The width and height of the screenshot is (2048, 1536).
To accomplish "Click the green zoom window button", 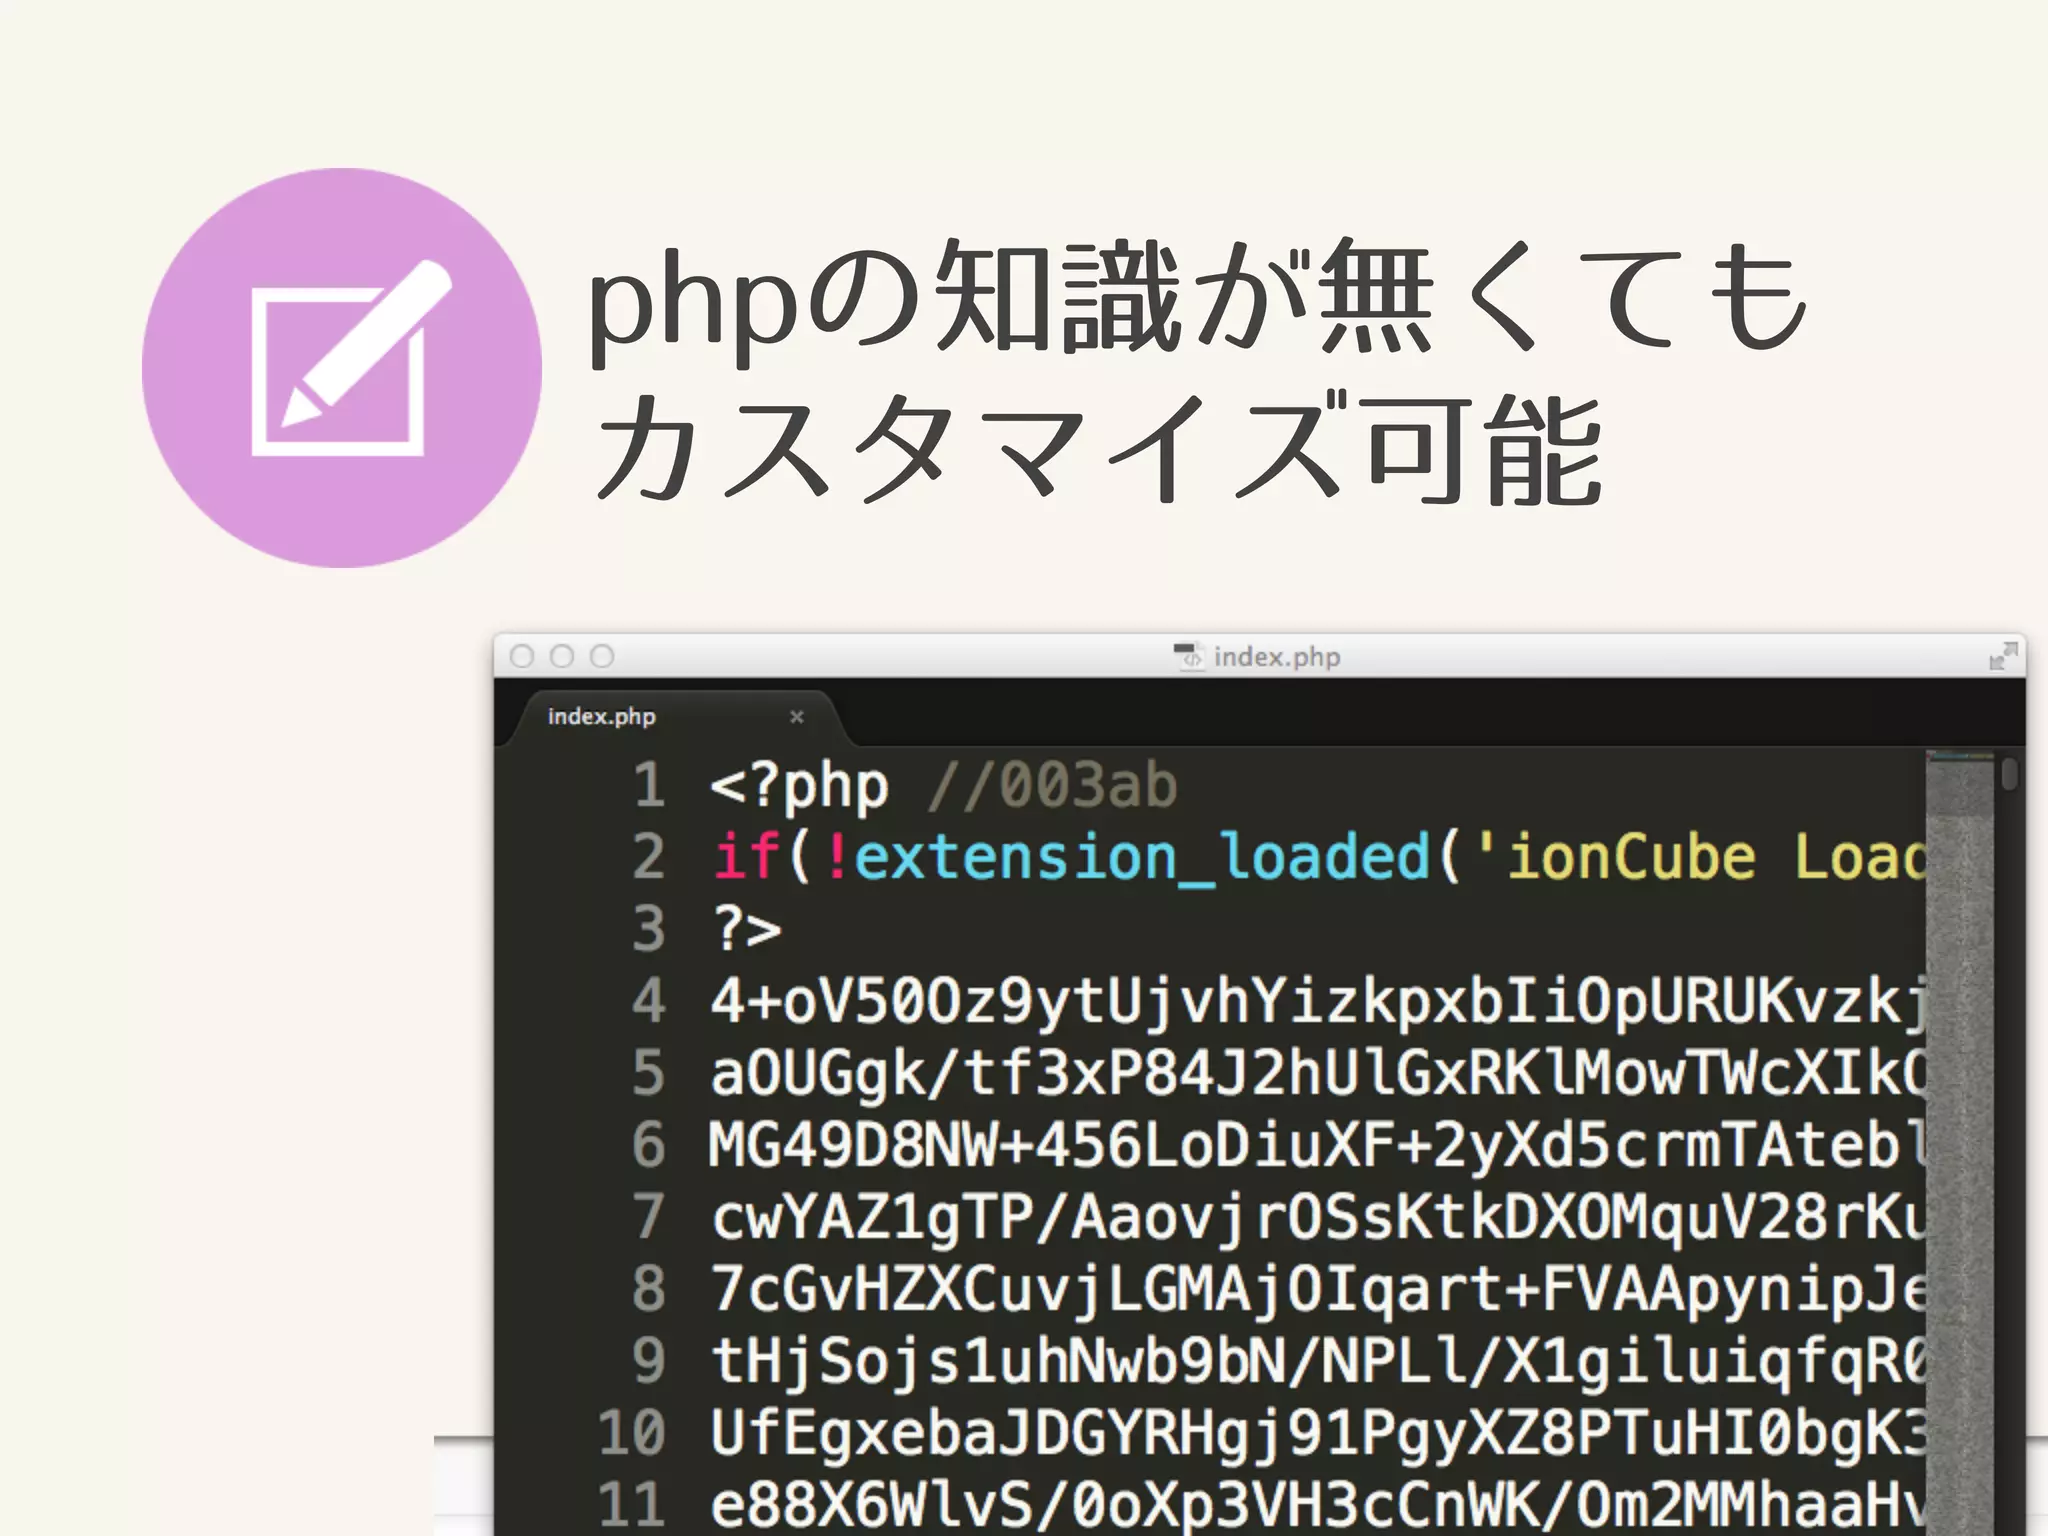I will tap(602, 656).
